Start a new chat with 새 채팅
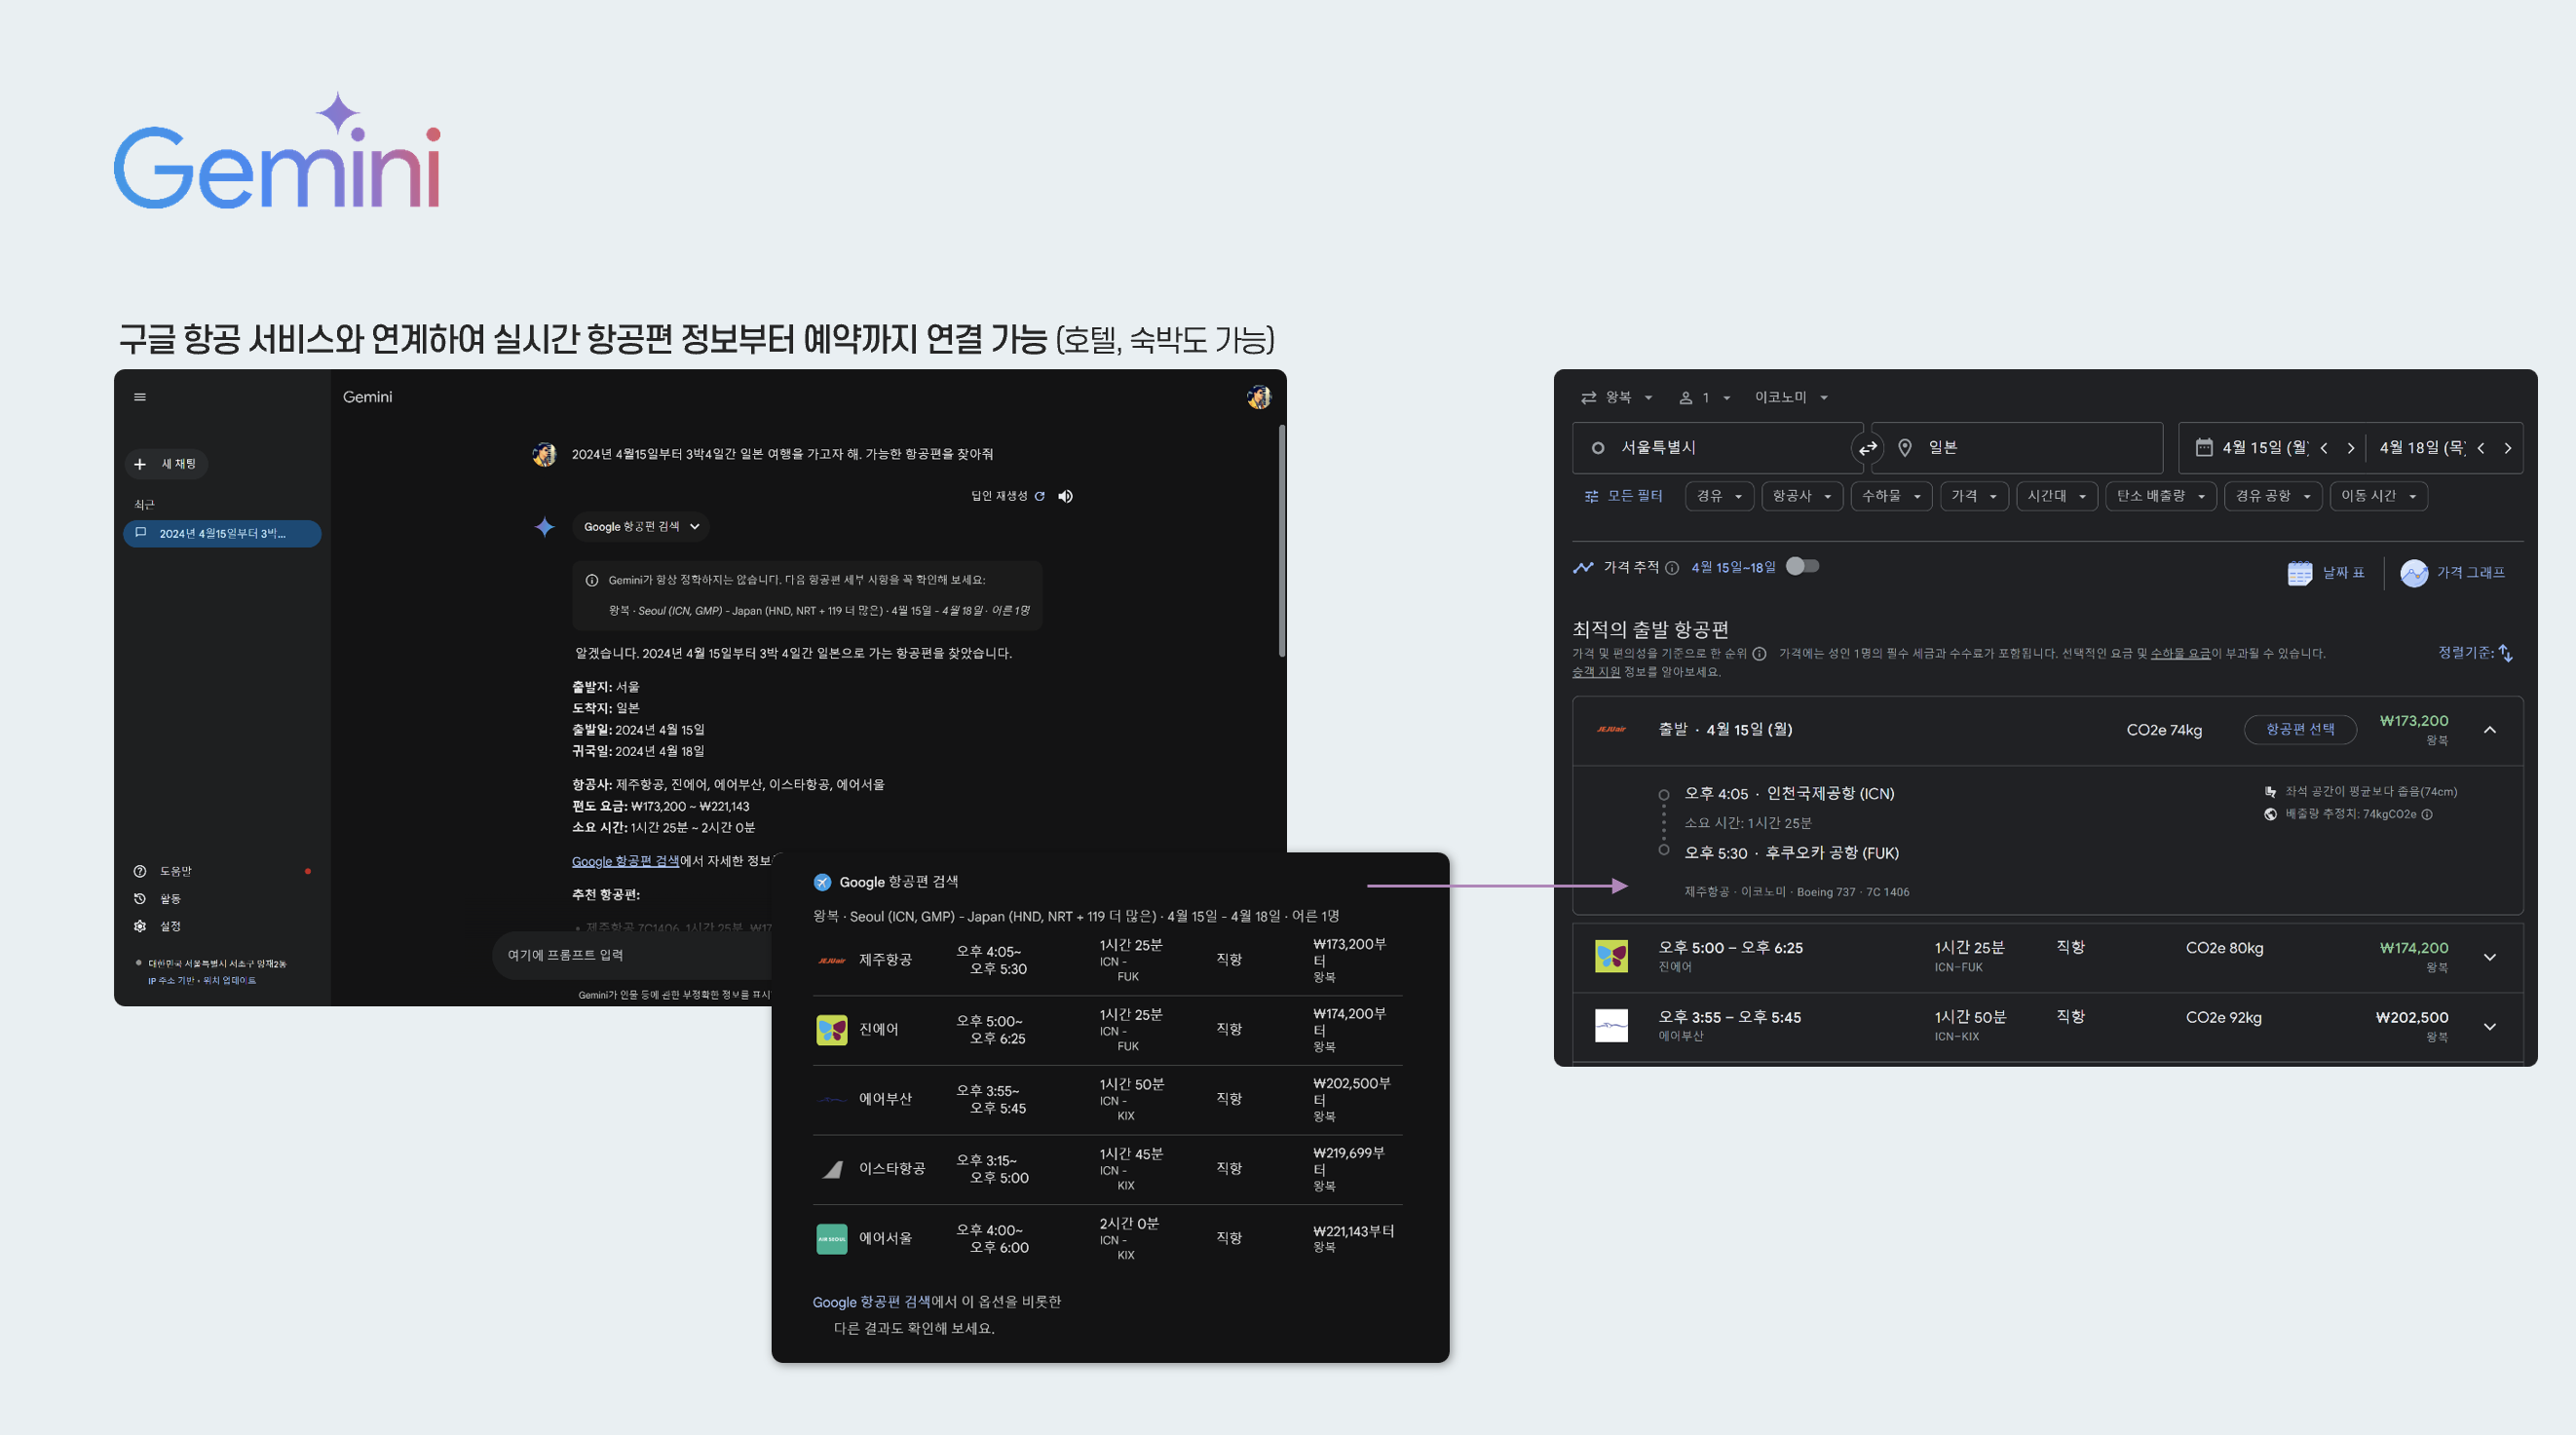Screen dimensions: 2576x1435 click(166, 464)
